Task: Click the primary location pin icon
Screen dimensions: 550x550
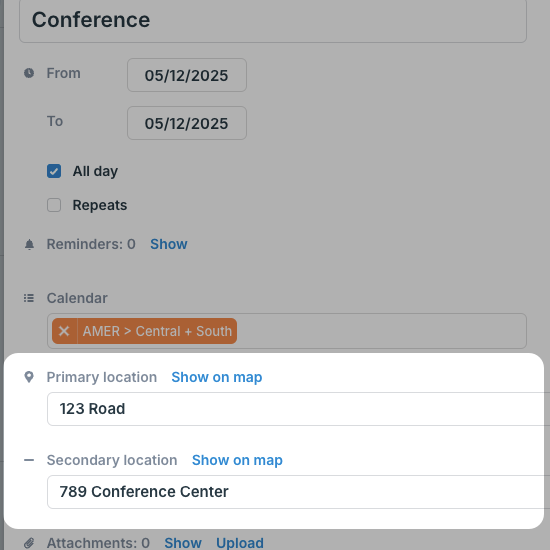Action: (x=29, y=377)
